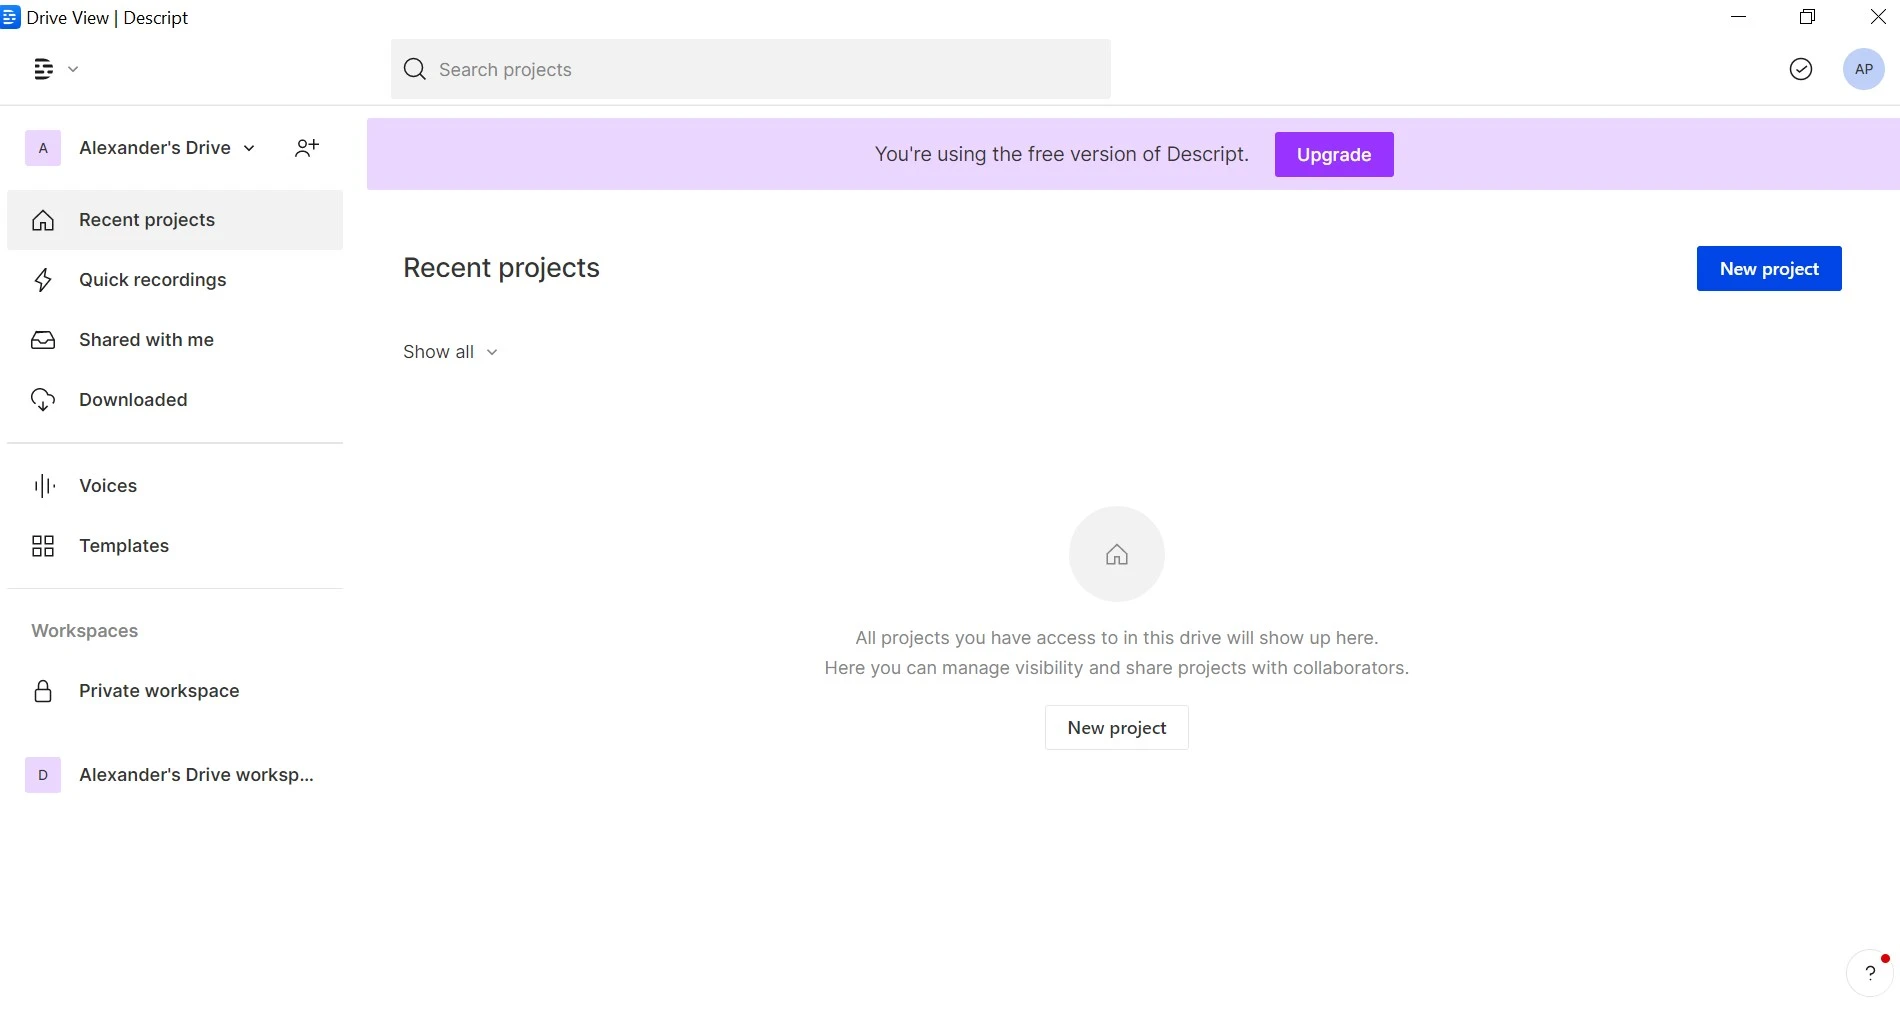Click the Downloaded cloud icon
This screenshot has width=1900, height=1011.
pyautogui.click(x=43, y=400)
